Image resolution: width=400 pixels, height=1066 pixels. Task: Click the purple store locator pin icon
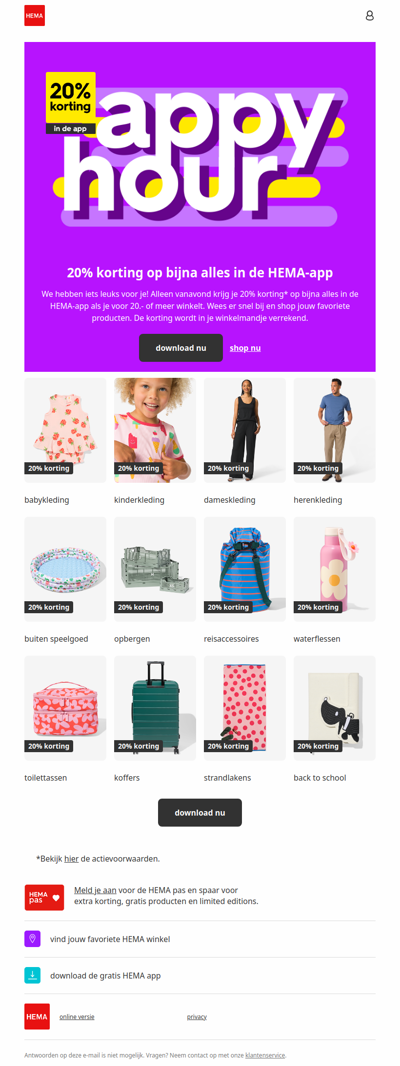click(33, 939)
